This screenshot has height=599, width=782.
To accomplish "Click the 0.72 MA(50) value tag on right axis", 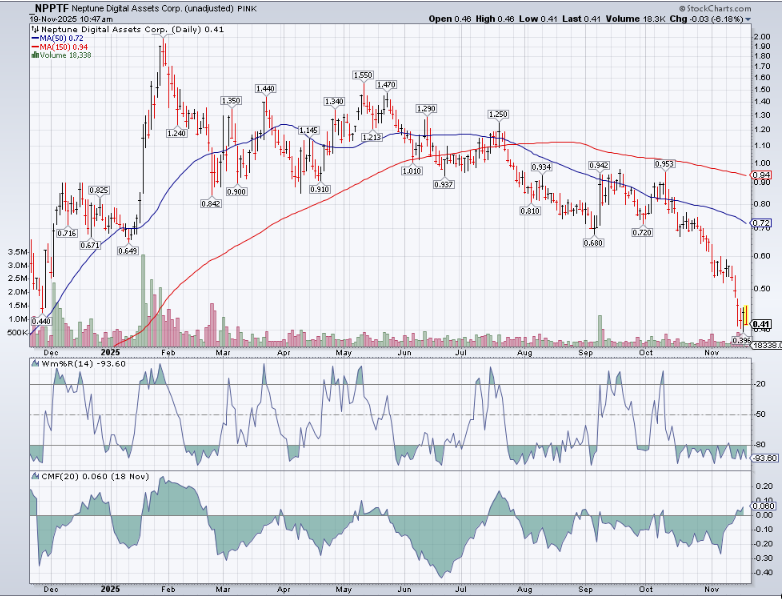I will (760, 222).
